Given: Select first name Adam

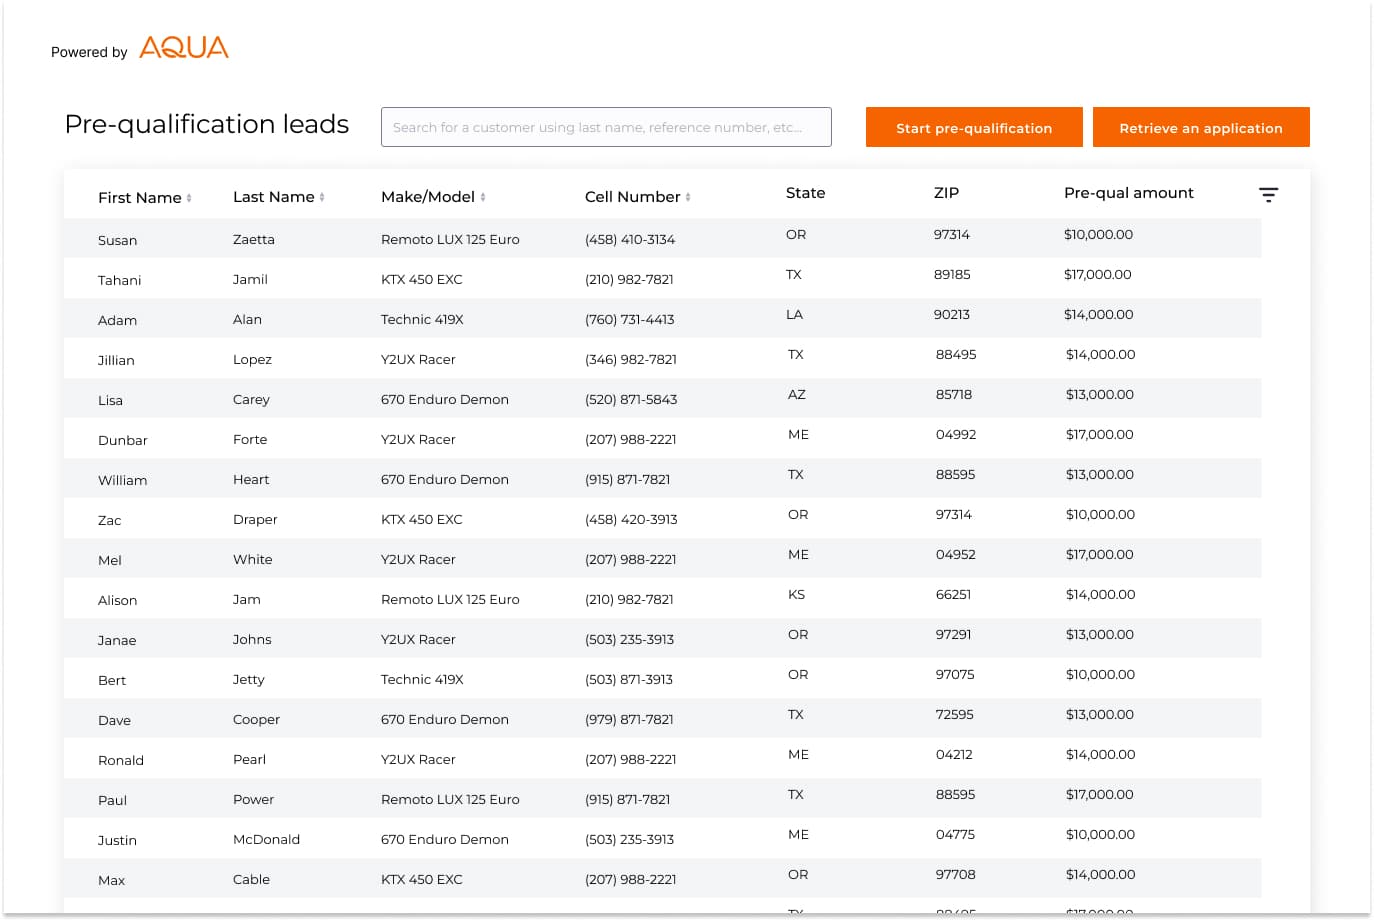Looking at the screenshot, I should pyautogui.click(x=117, y=320).
